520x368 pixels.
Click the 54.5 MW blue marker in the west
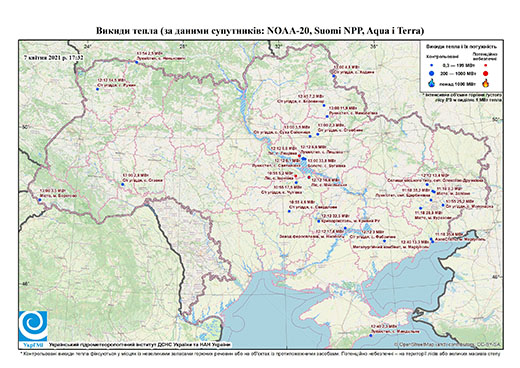(98, 89)
